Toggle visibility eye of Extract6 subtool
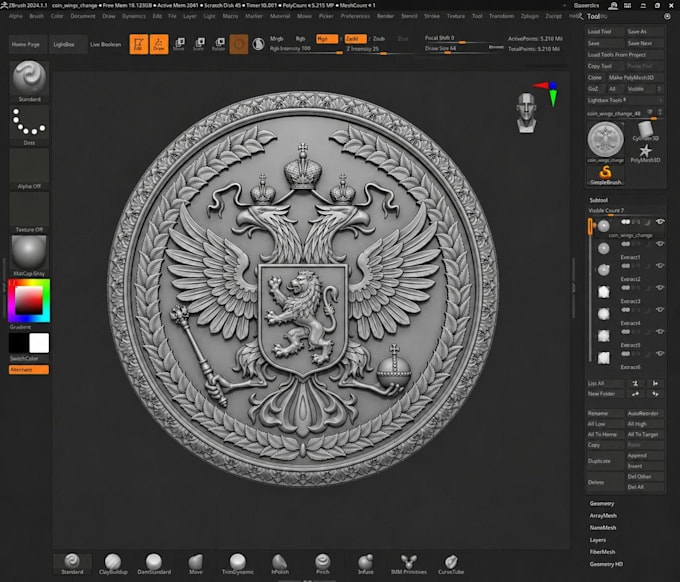 pyautogui.click(x=660, y=353)
